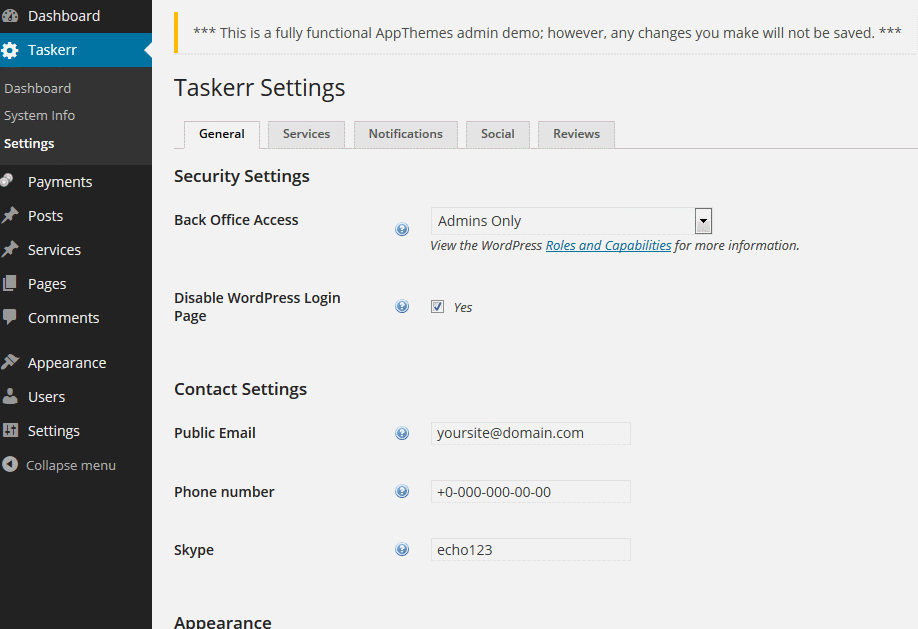Click the Collapse menu button

76,465
